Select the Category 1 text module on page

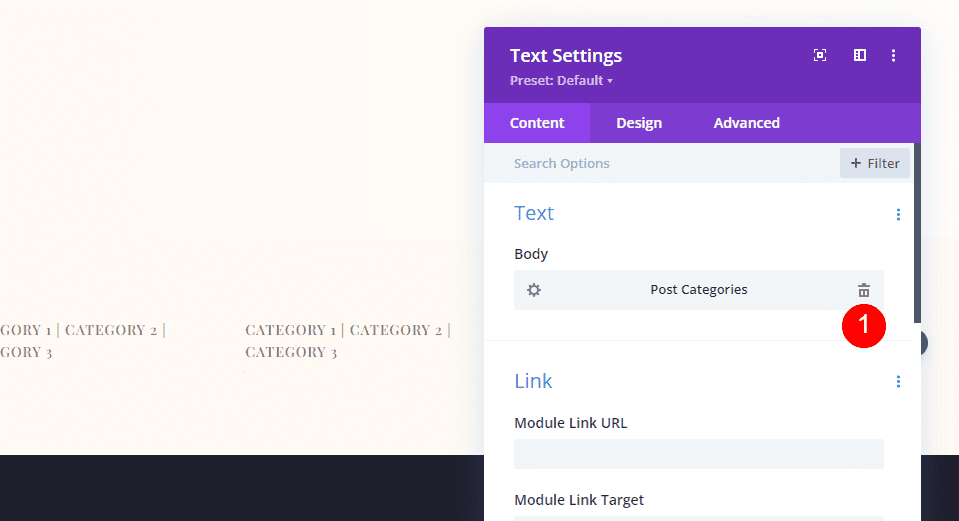tap(347, 340)
